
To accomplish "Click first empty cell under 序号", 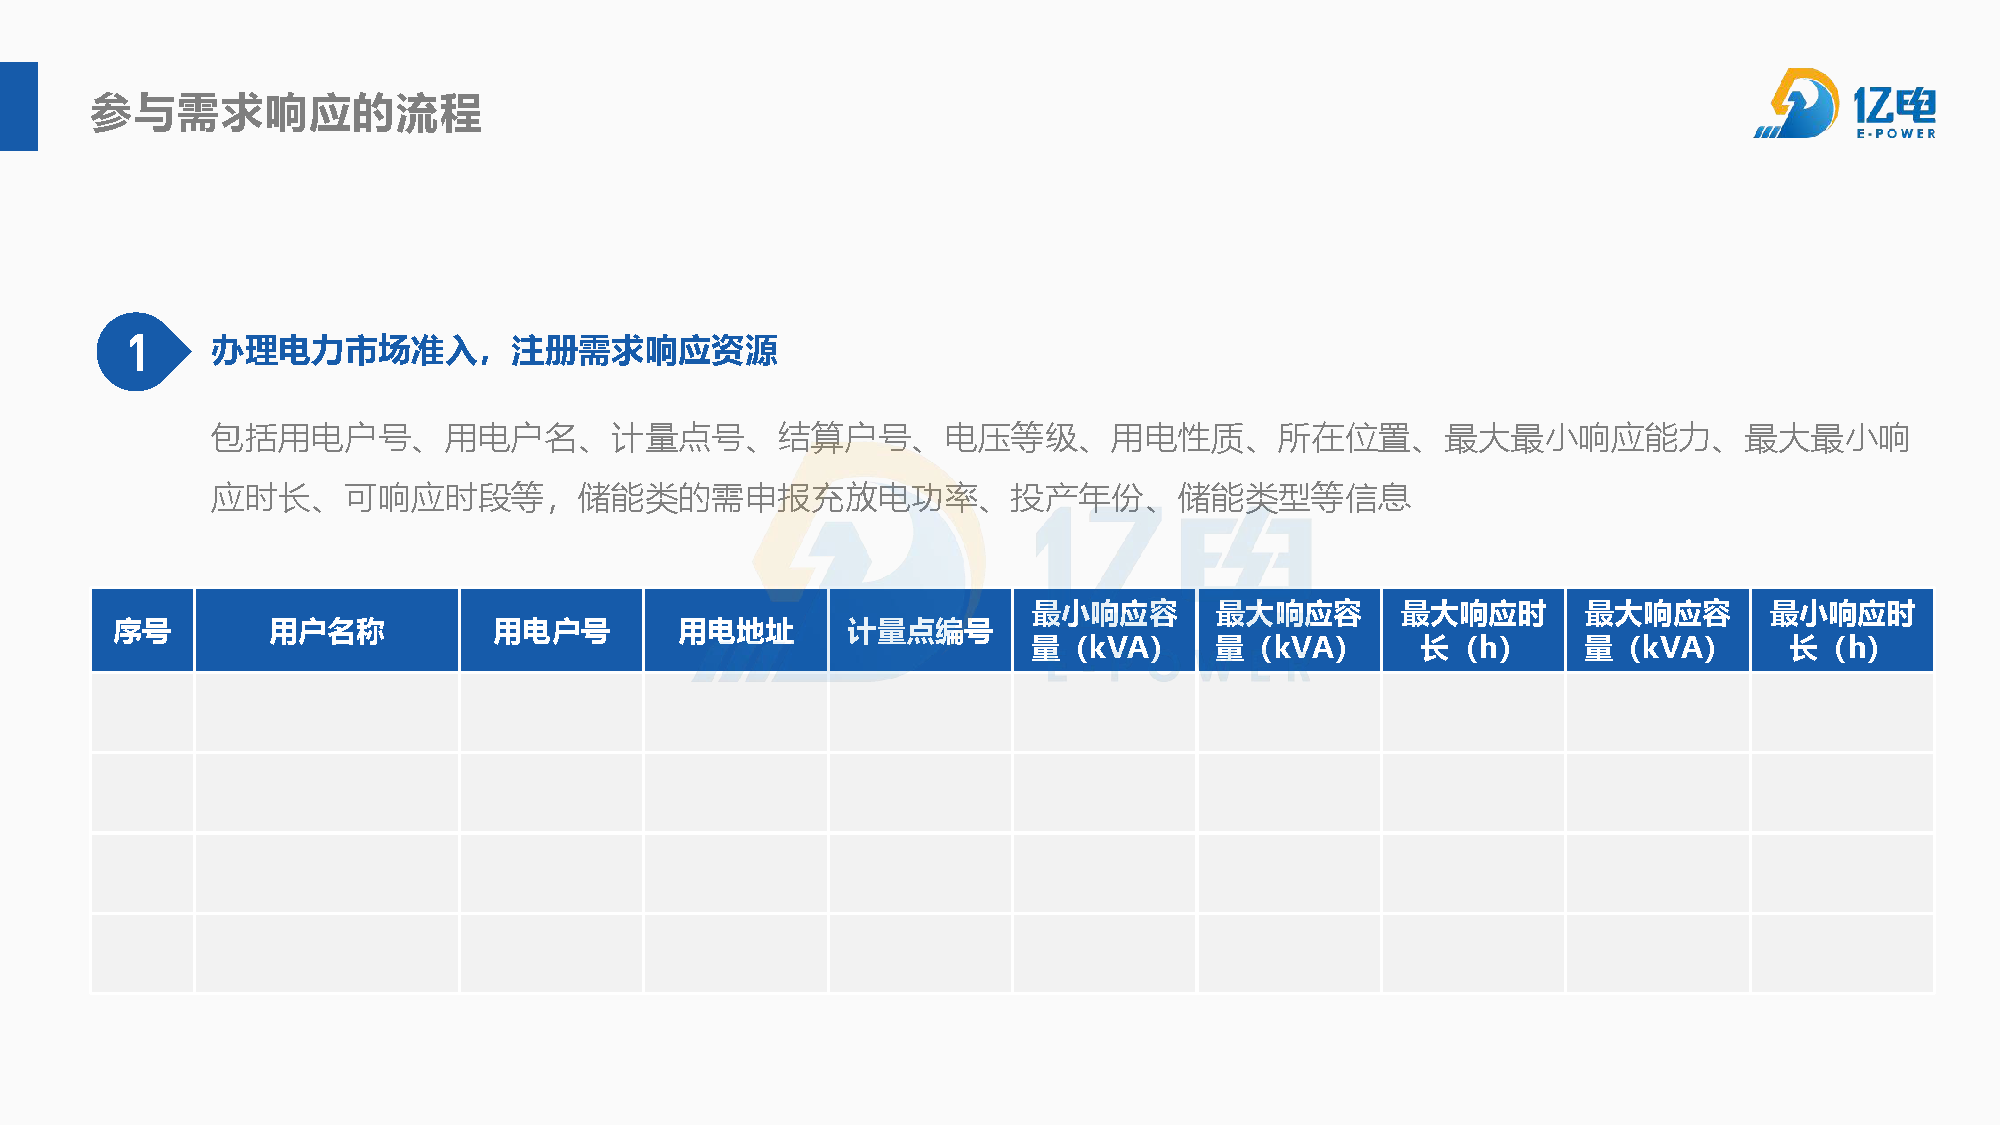I will [142, 712].
